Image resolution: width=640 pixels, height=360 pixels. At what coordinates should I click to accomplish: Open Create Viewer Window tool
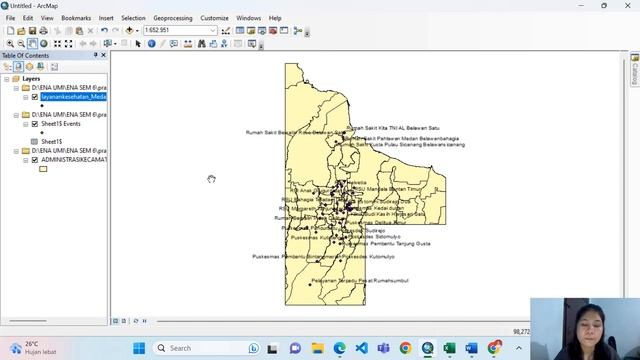[x=252, y=44]
